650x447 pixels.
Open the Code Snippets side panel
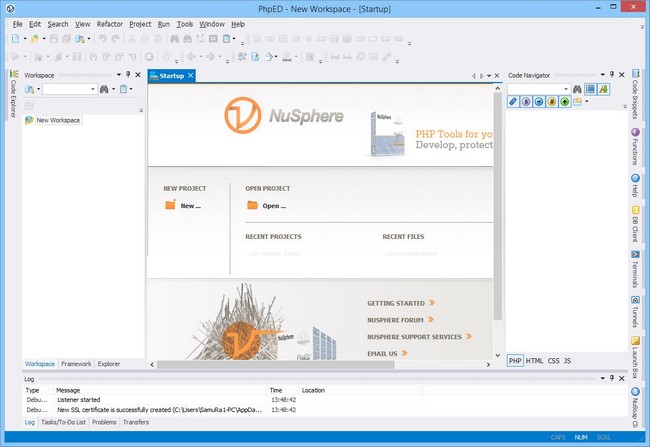click(635, 95)
